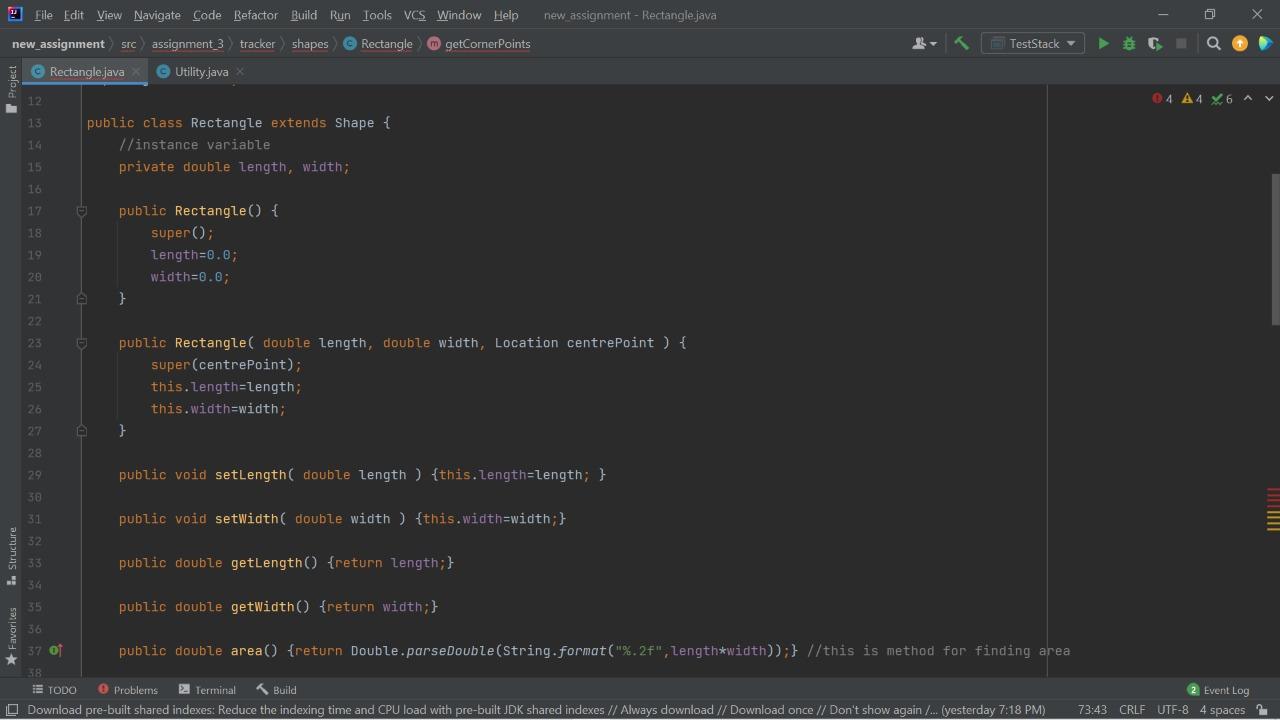Open Search Everywhere magnifier icon
This screenshot has height=720, width=1280.
[x=1214, y=44]
